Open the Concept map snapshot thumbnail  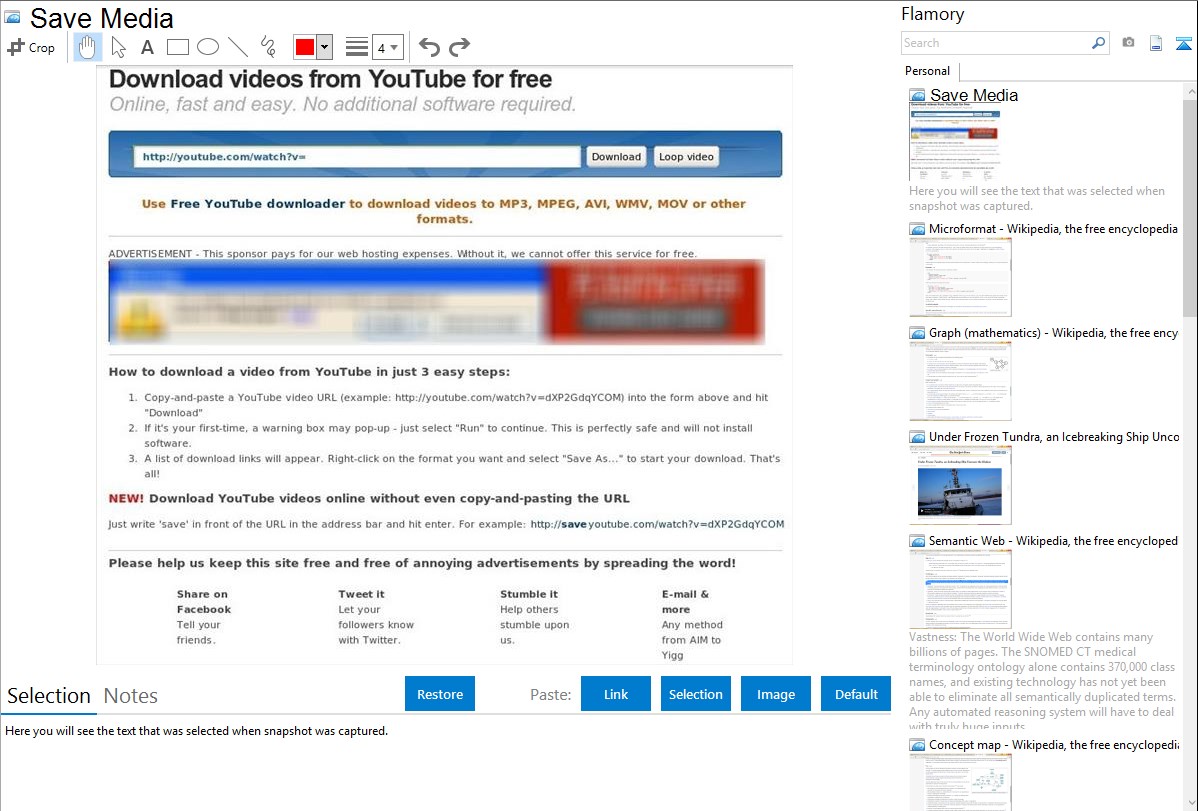click(x=960, y=782)
